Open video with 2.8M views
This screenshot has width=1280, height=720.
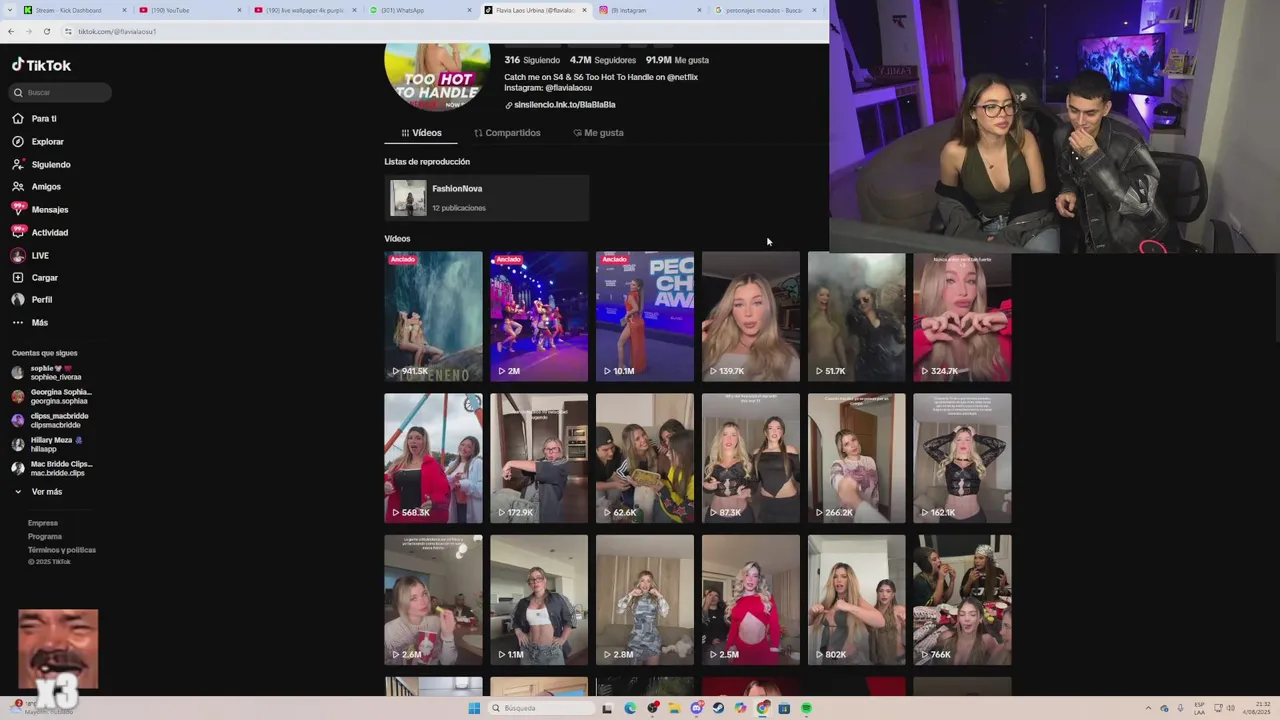tap(645, 600)
